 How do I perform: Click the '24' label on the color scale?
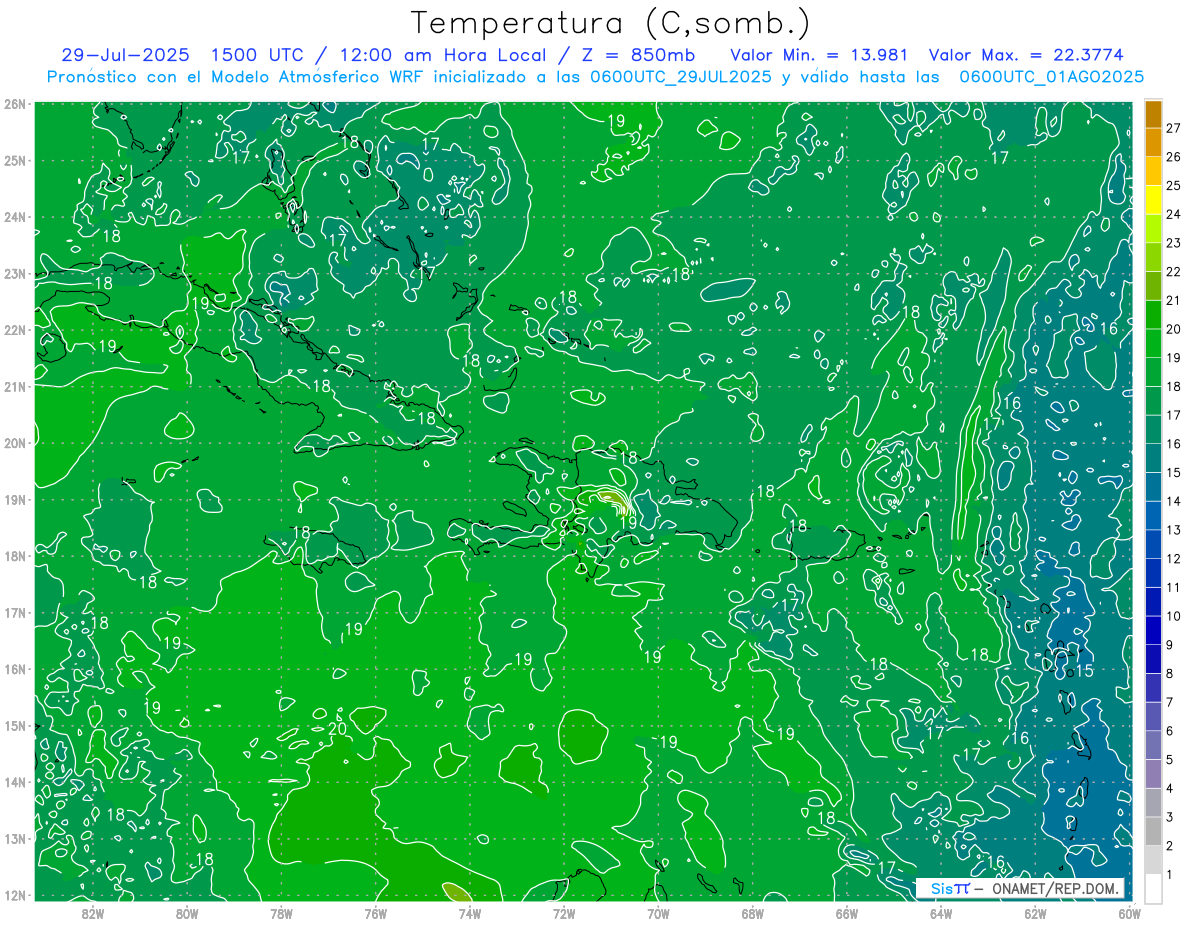(x=1173, y=214)
